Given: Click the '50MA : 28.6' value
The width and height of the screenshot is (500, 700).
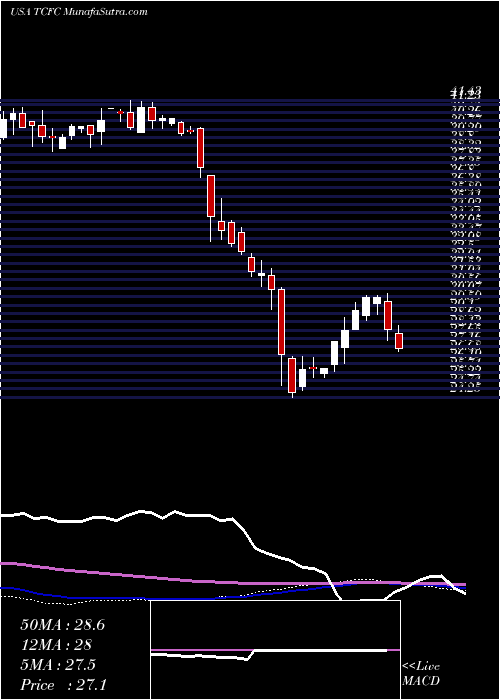Looking at the screenshot, I should pyautogui.click(x=62, y=625).
